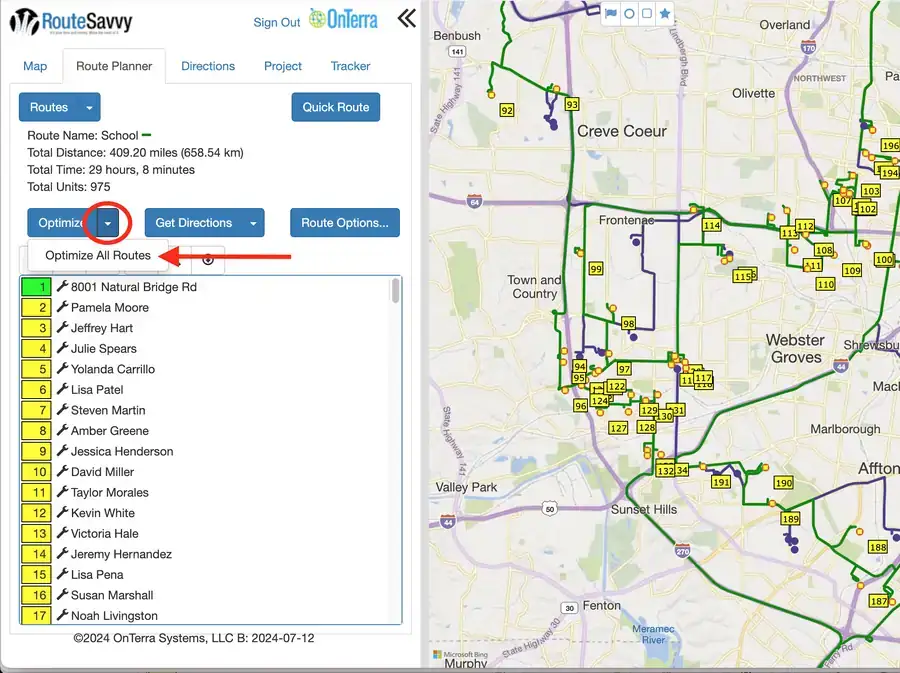Select green stop number 1 badge
The height and width of the screenshot is (673, 900).
(36, 286)
